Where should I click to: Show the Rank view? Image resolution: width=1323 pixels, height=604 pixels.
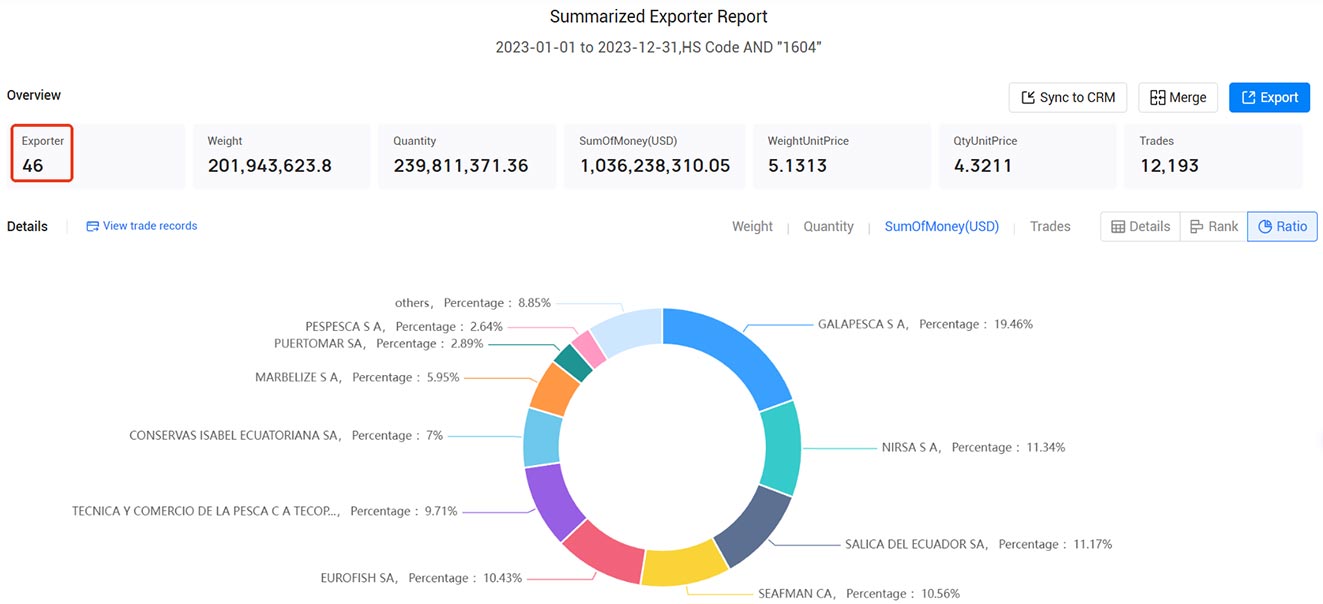[1214, 227]
